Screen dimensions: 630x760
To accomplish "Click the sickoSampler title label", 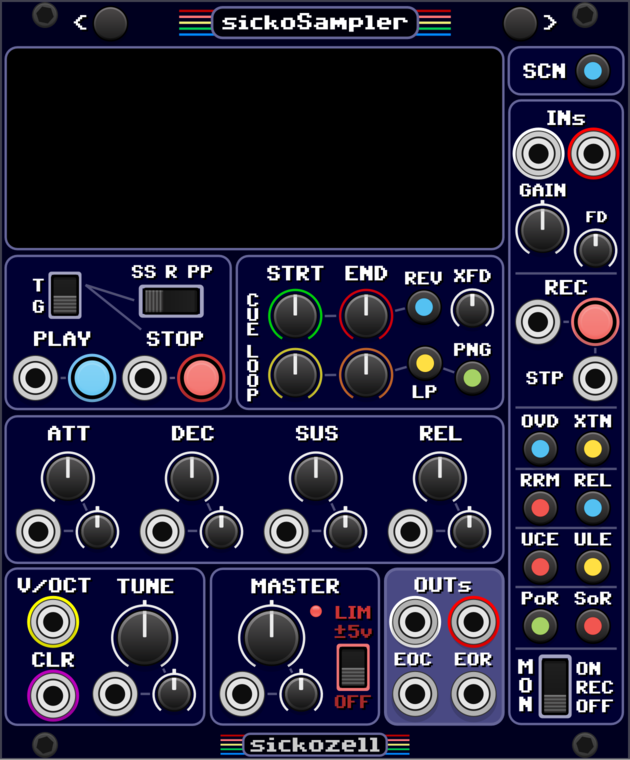I will click(x=315, y=23).
